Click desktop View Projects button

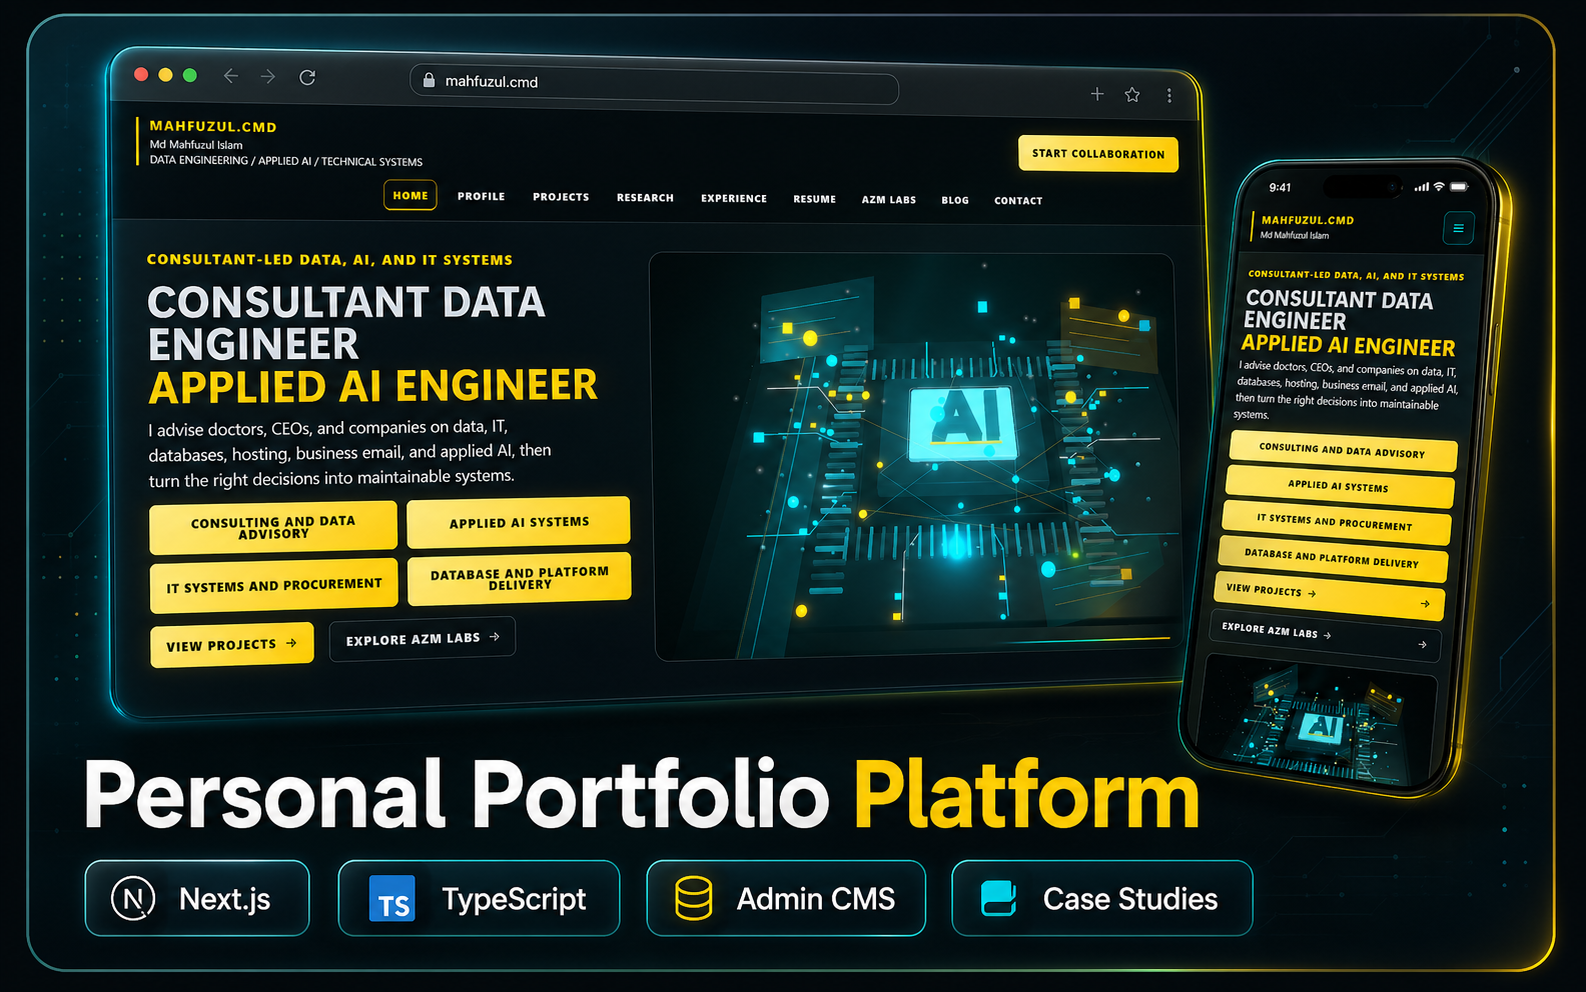tap(231, 645)
